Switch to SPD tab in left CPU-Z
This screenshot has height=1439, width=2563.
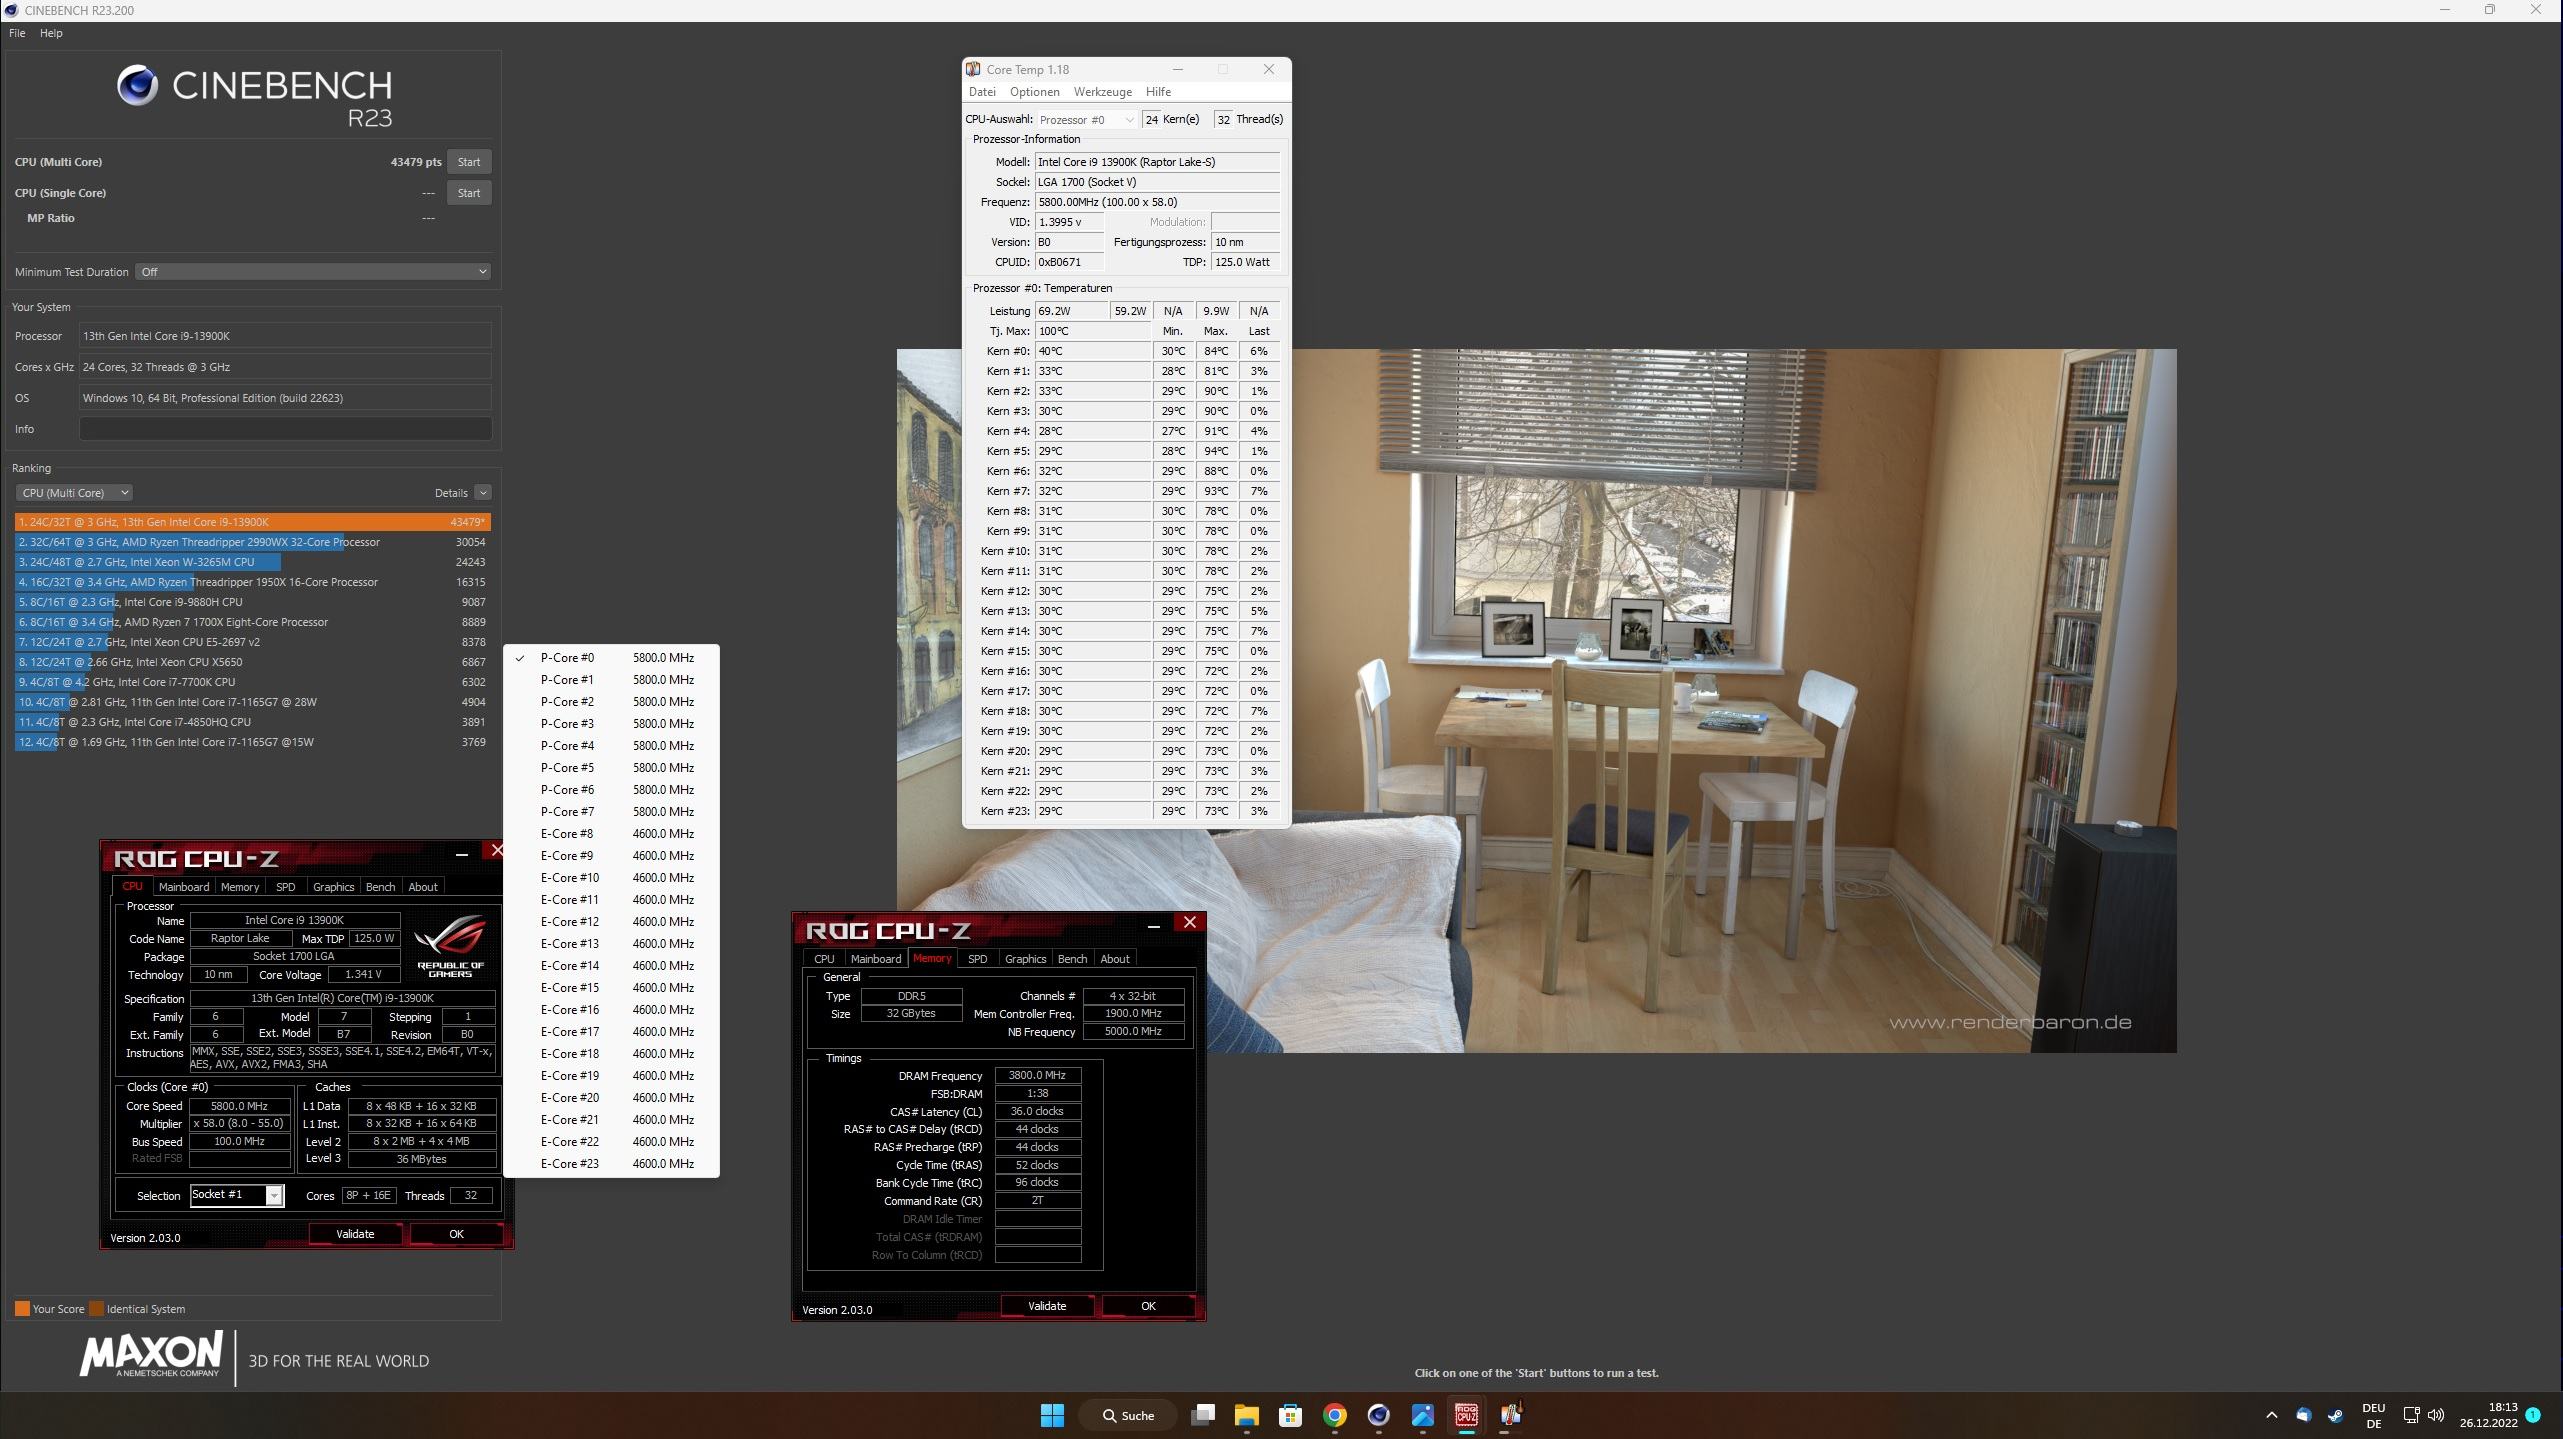coord(285,887)
